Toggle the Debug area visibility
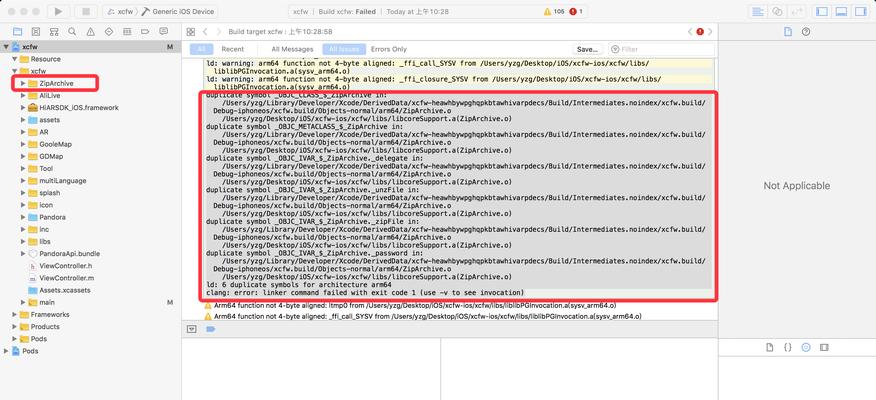 pyautogui.click(x=841, y=11)
